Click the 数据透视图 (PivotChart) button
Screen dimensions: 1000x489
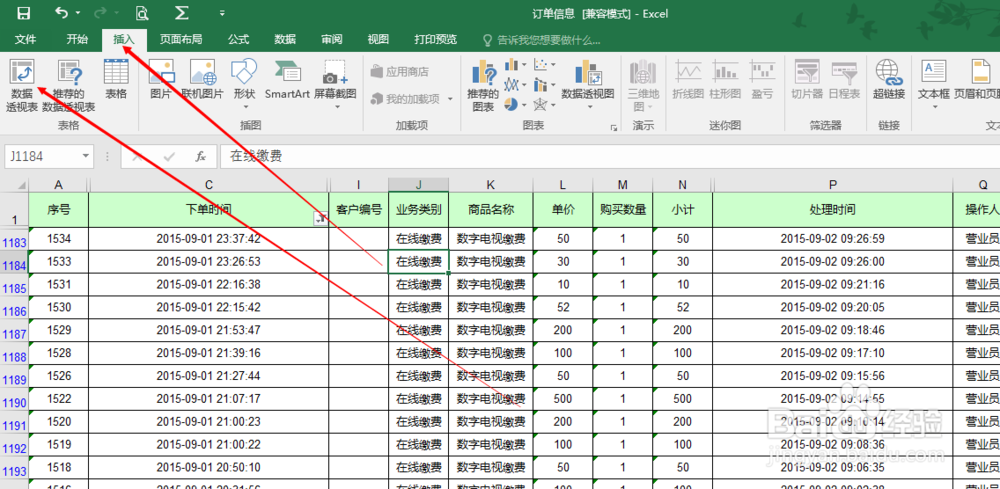[x=587, y=85]
